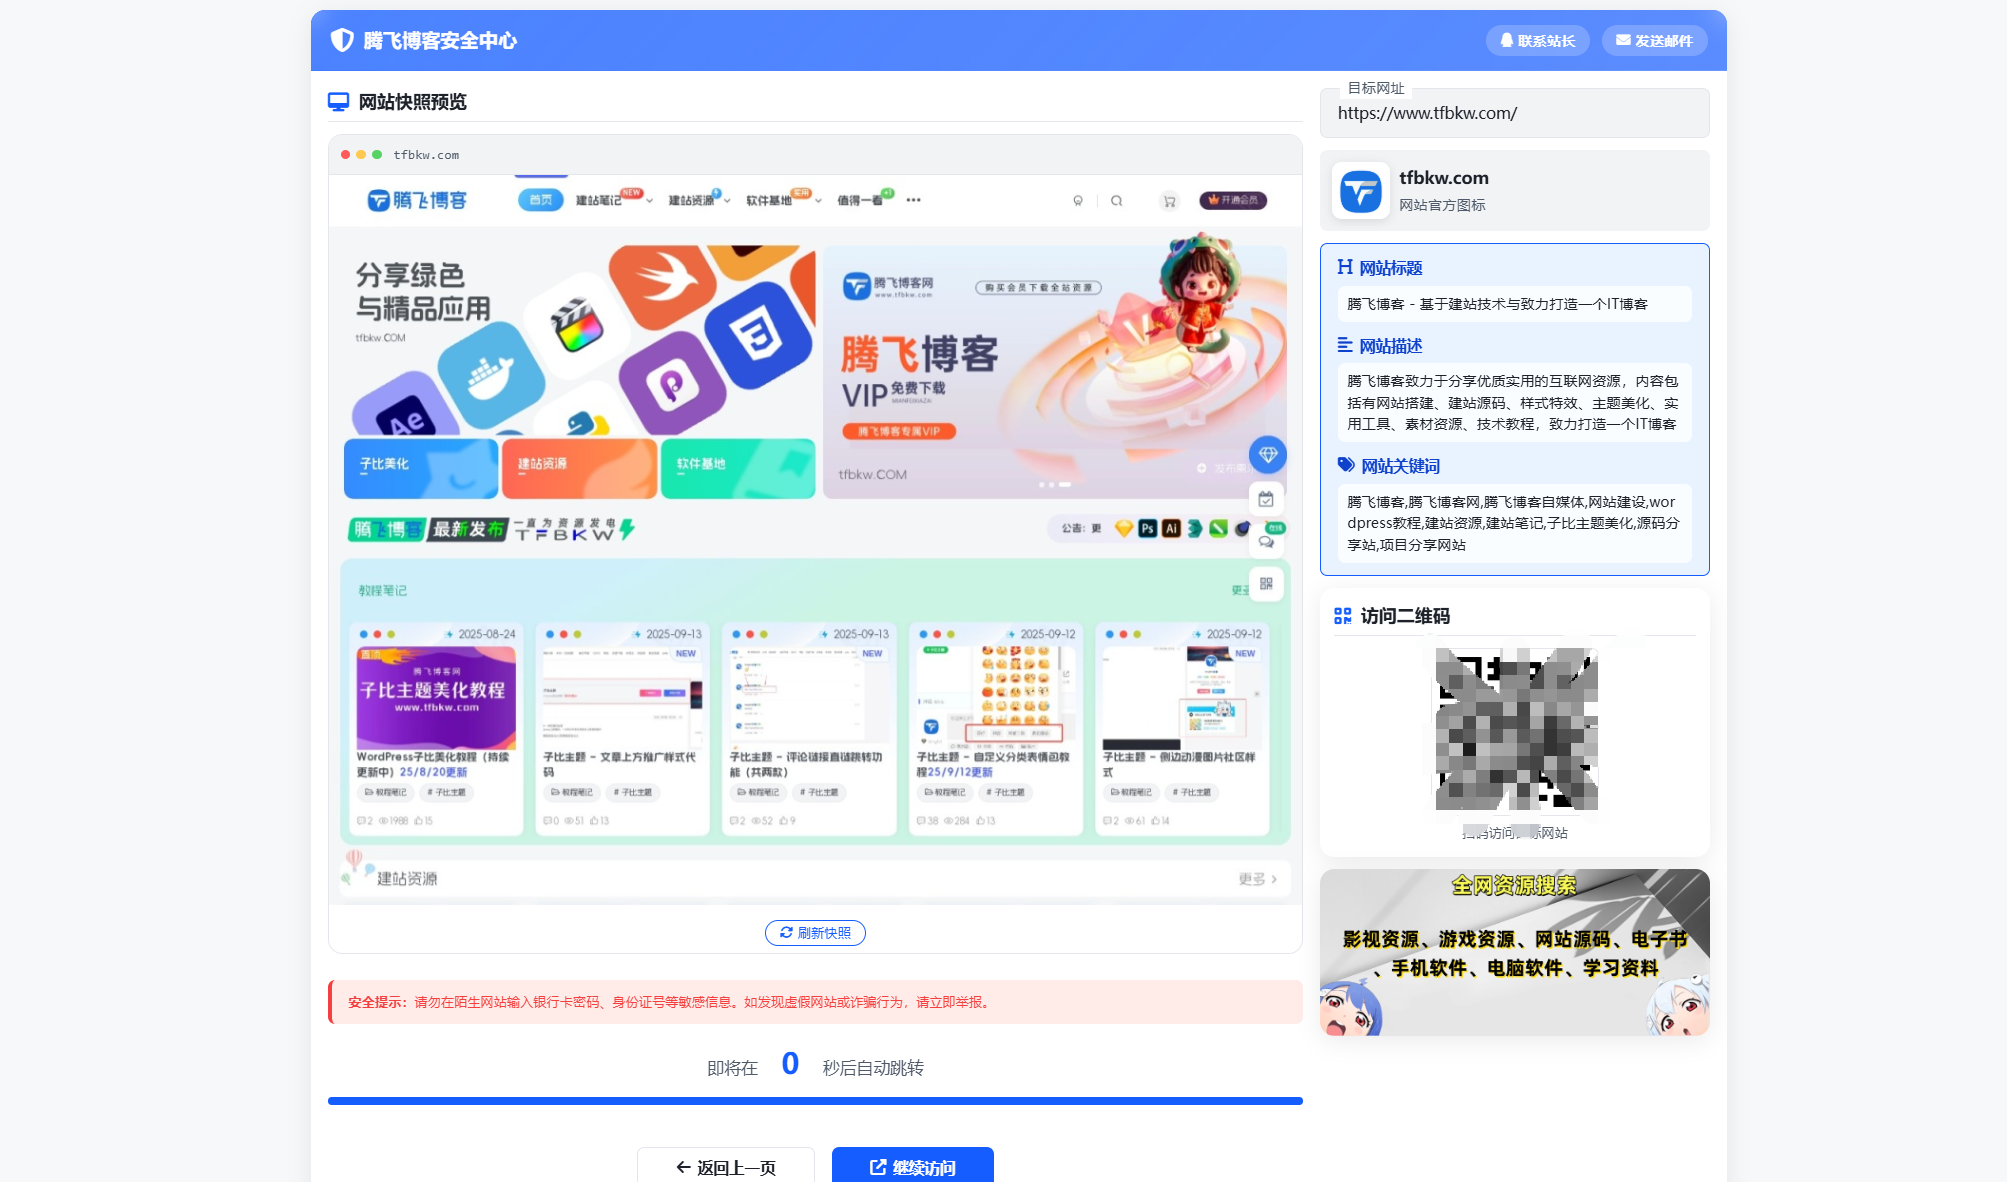Click the shield icon beside 腾飞博客安全中心
Screen dimensions: 2007x1182
342,40
